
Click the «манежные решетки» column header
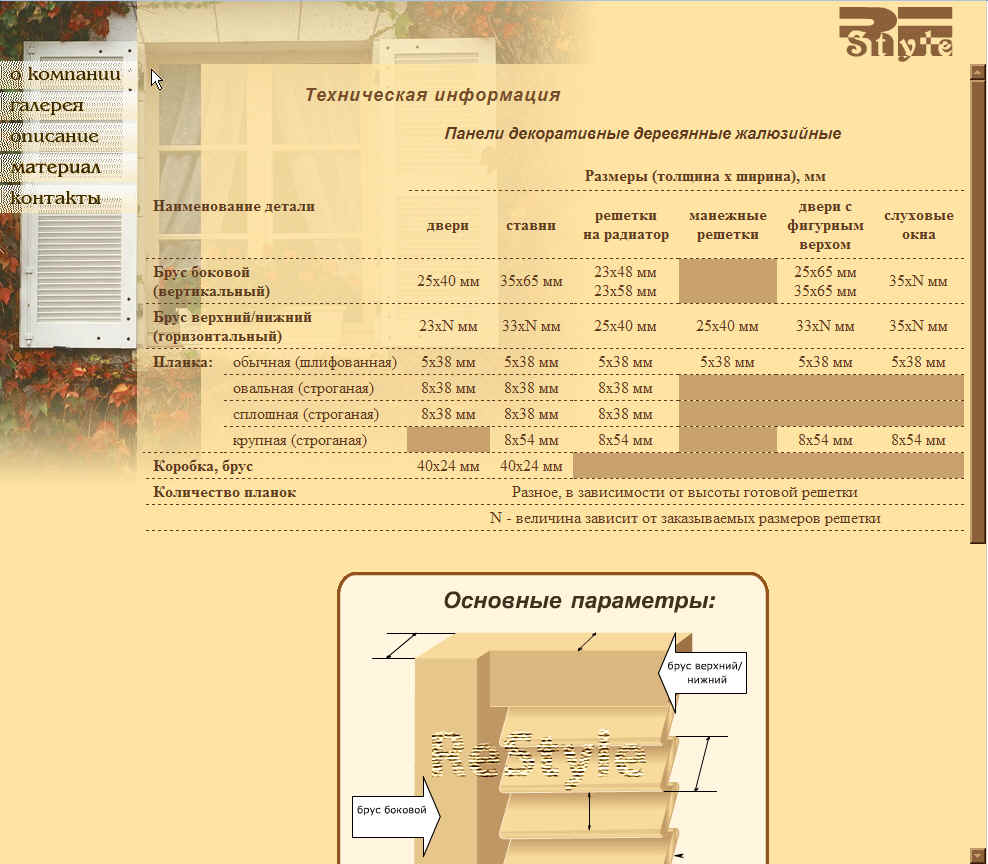click(x=727, y=225)
